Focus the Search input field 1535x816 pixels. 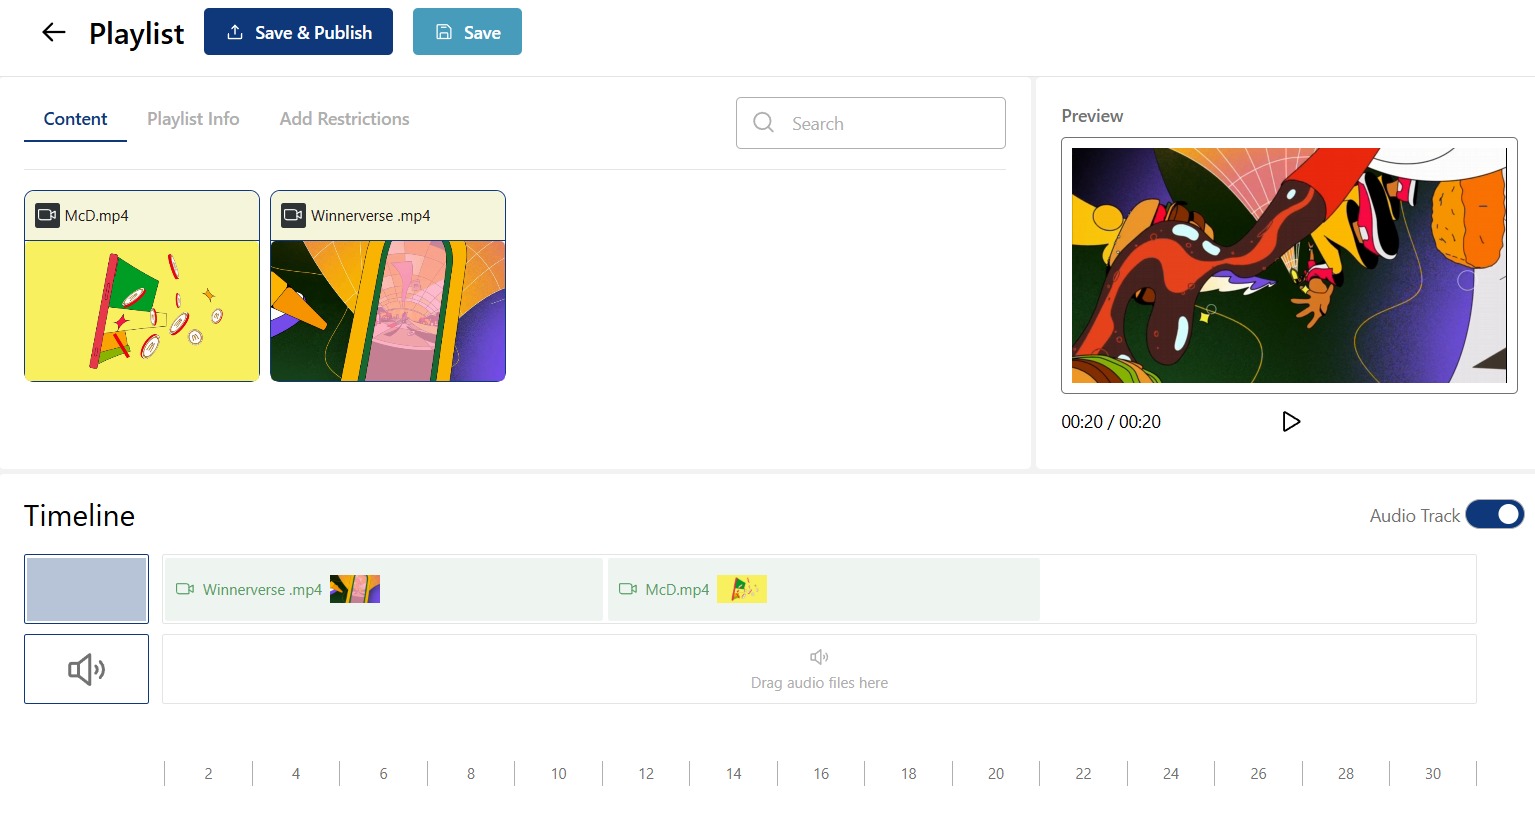871,123
